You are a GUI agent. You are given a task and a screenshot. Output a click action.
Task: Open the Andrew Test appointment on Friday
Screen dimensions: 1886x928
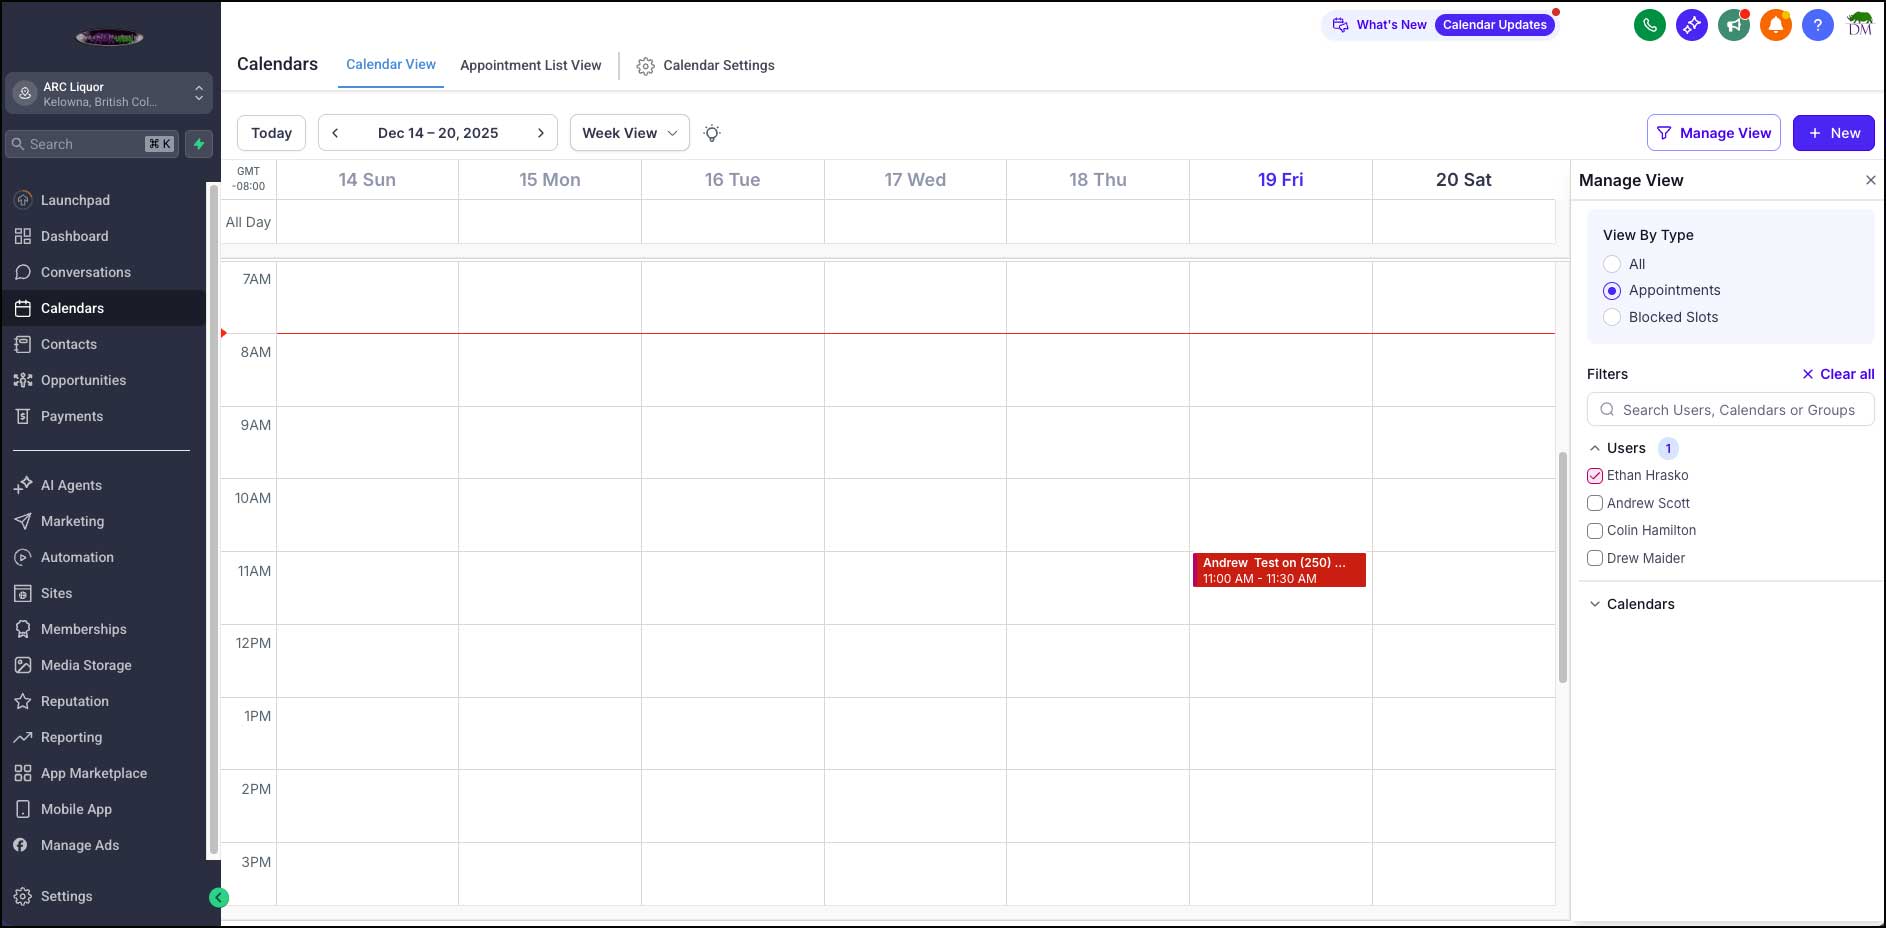click(1279, 570)
